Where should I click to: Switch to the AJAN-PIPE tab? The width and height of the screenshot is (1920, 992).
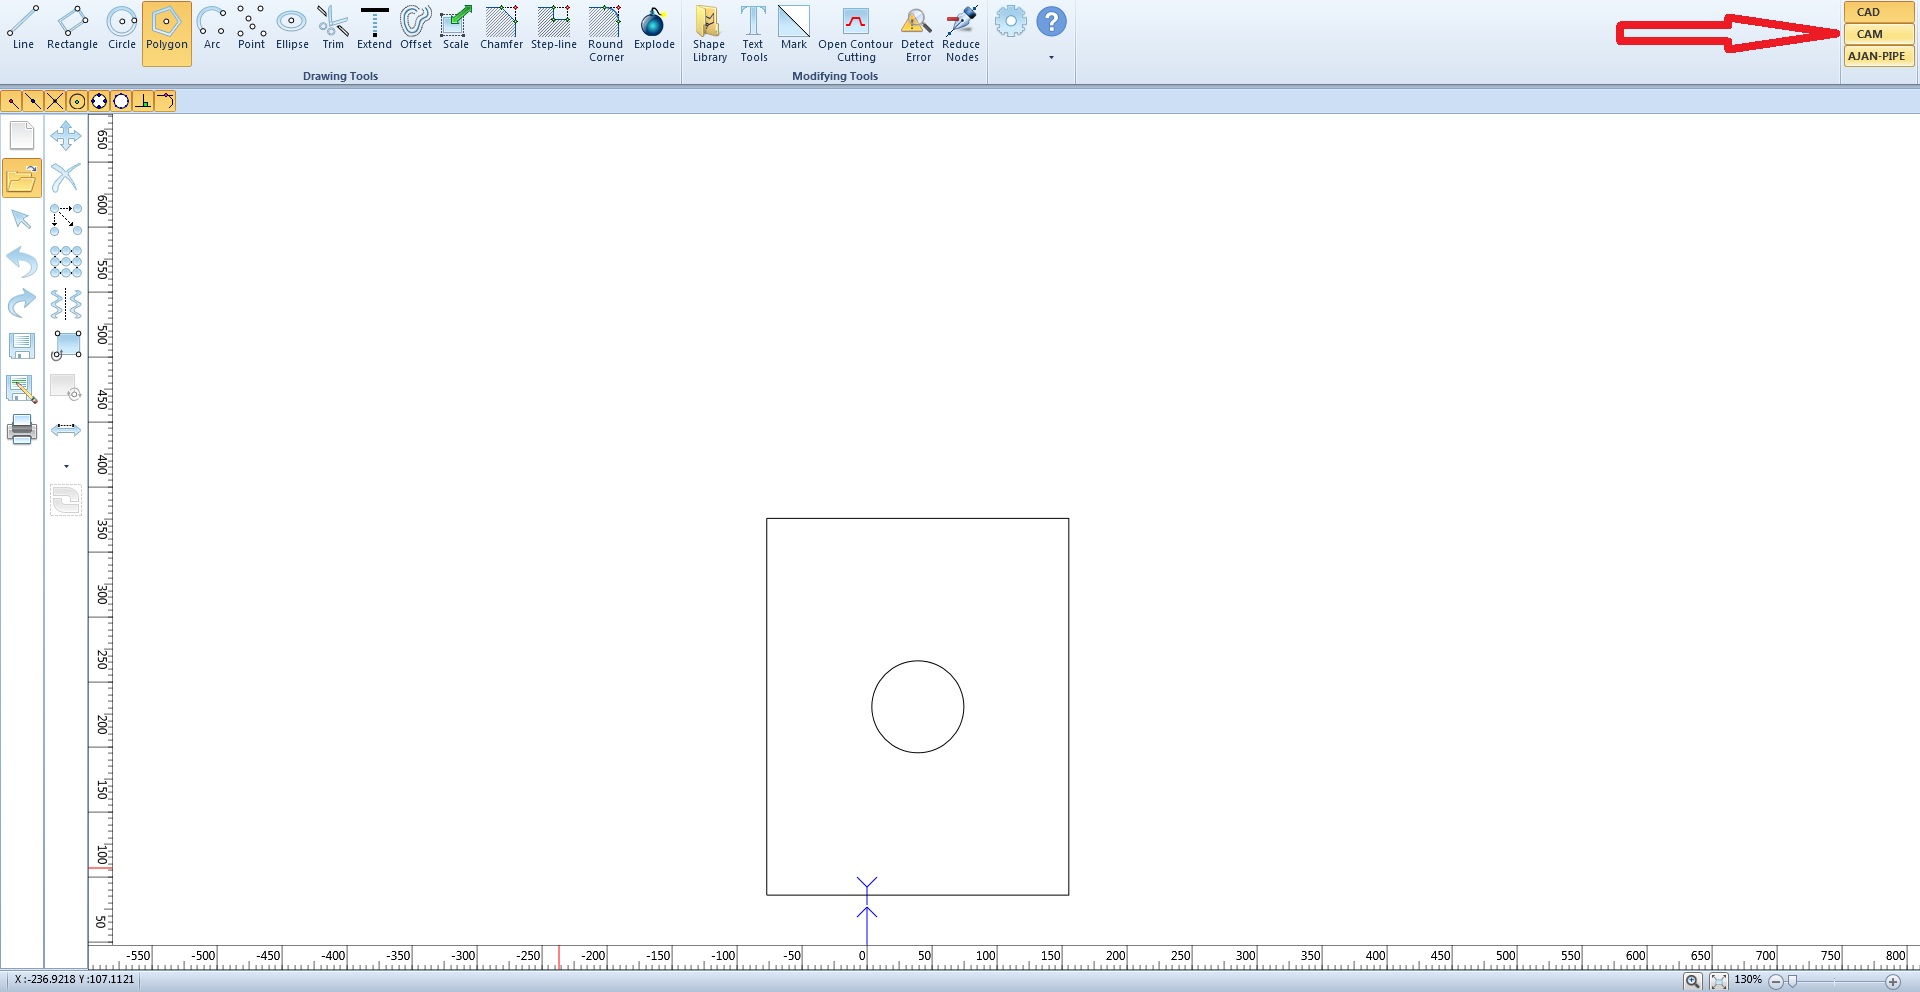[1878, 56]
